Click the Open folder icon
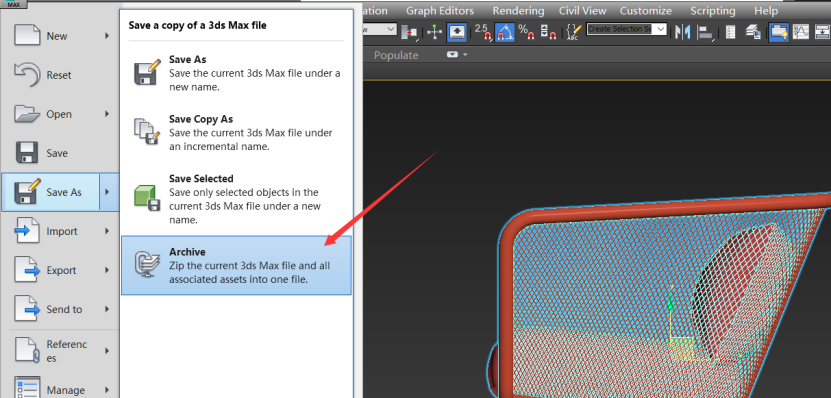 (26, 114)
